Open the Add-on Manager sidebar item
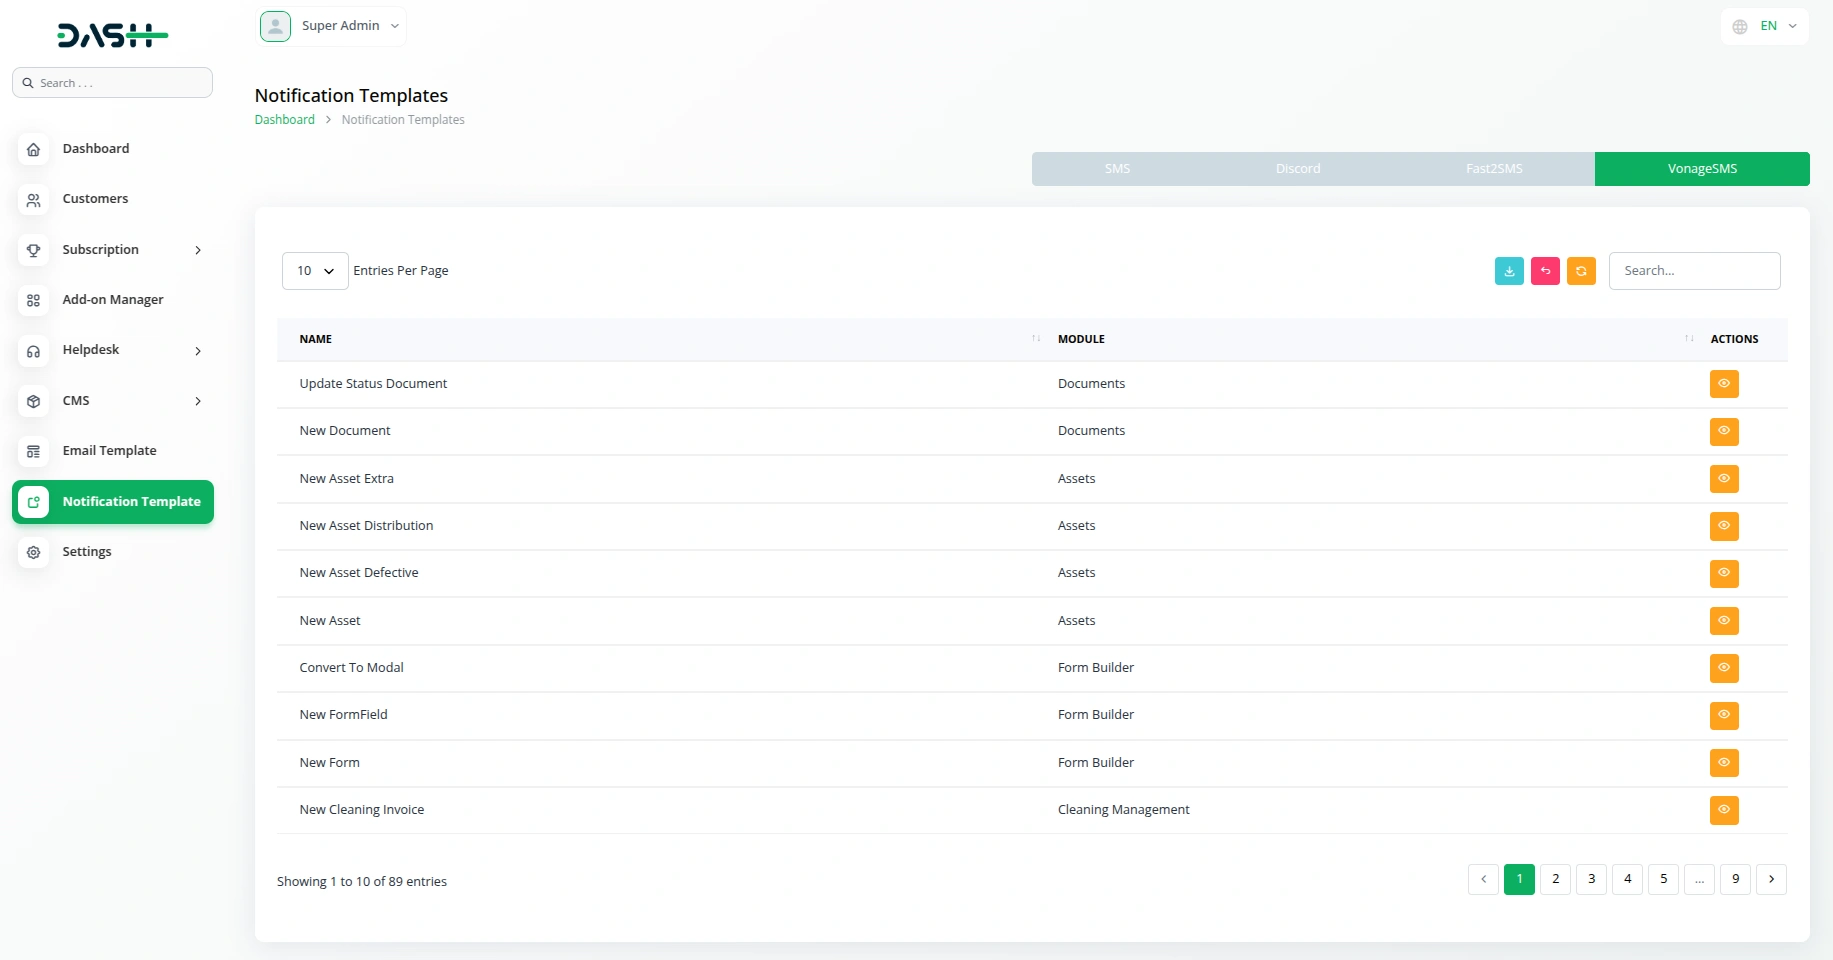The width and height of the screenshot is (1833, 960). (112, 300)
